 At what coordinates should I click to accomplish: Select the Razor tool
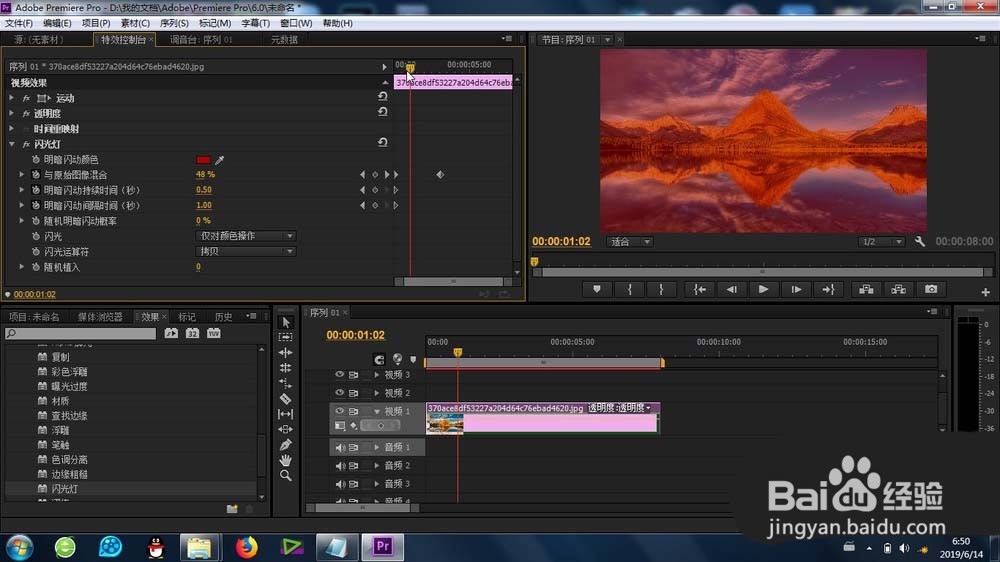[286, 399]
